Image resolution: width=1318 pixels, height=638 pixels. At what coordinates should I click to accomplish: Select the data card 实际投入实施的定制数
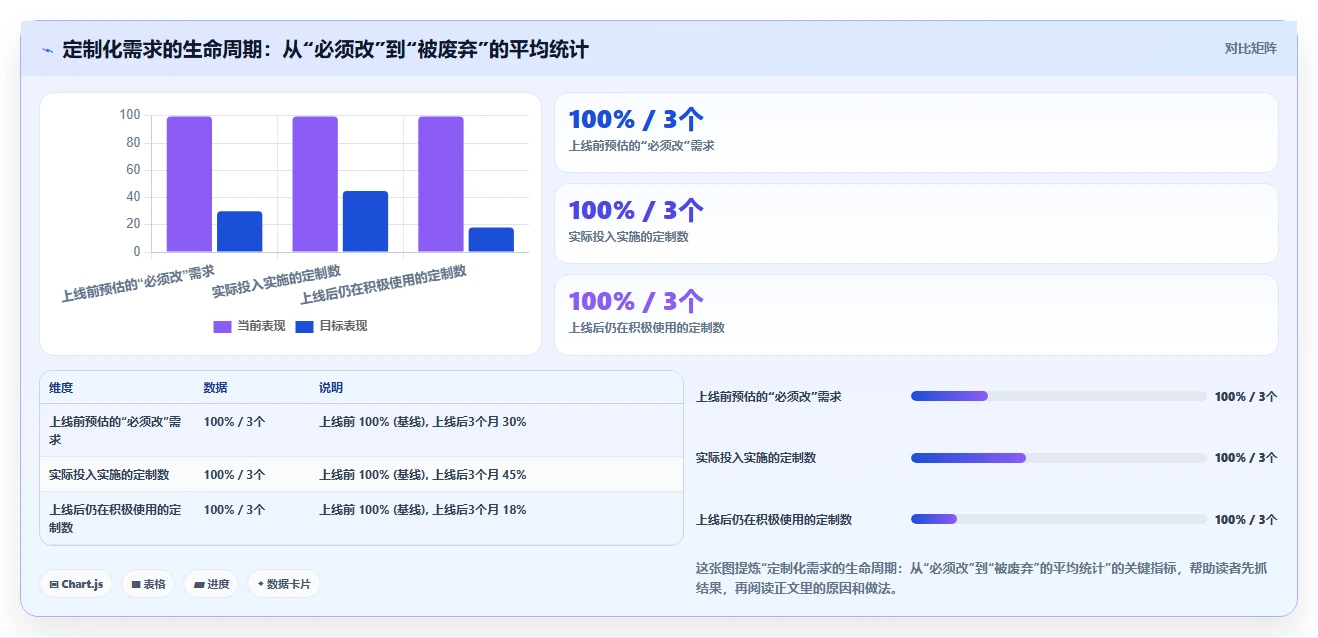coord(916,224)
